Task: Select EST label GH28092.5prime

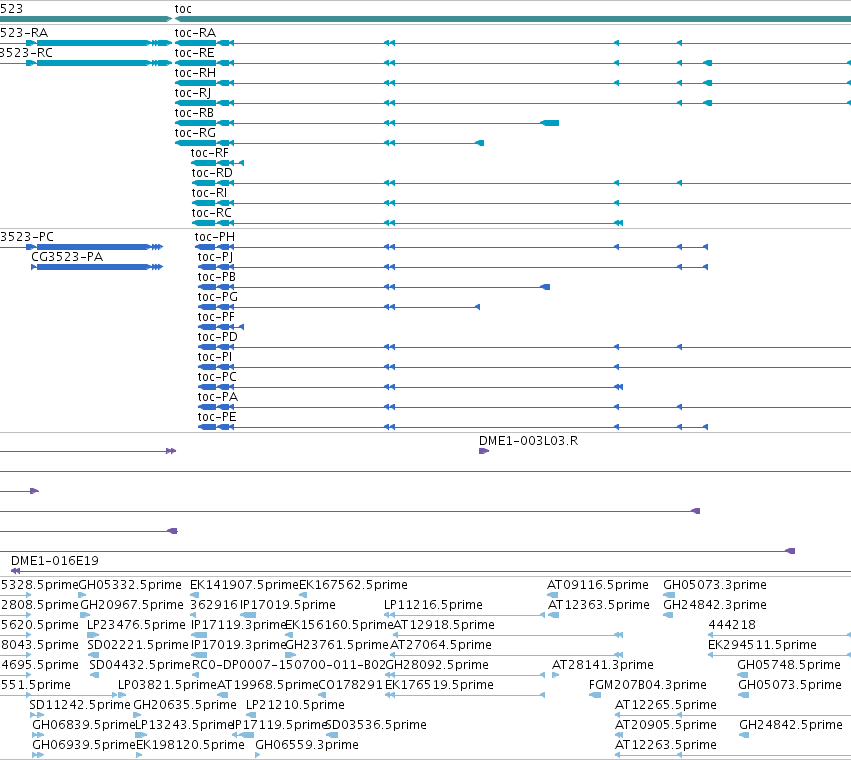Action: click(x=437, y=665)
